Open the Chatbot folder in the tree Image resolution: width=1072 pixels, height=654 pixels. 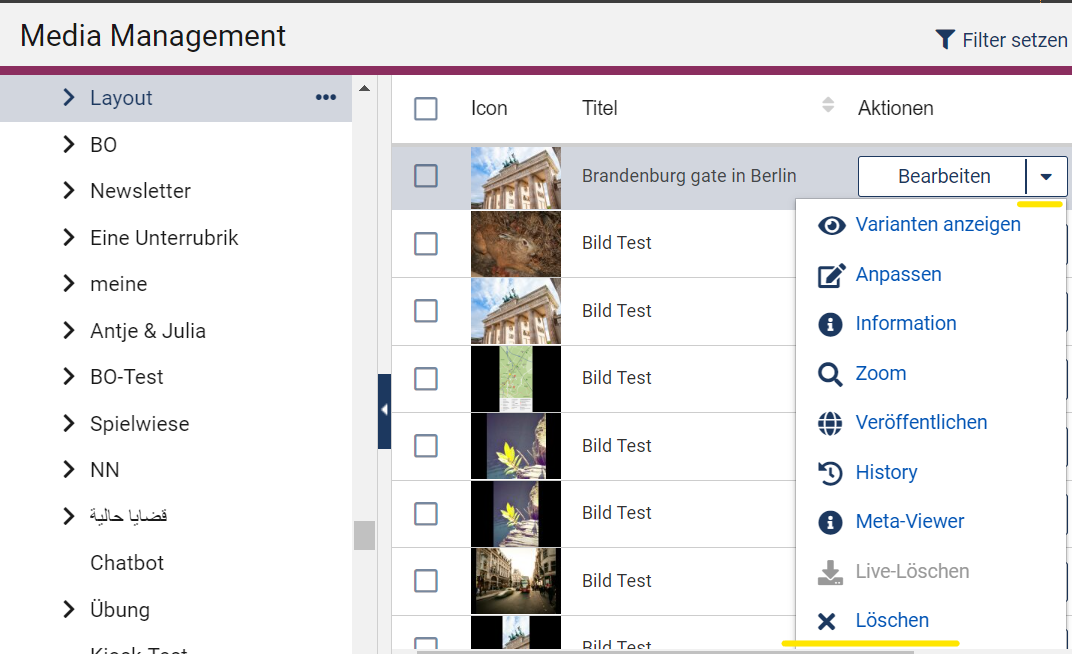127,563
